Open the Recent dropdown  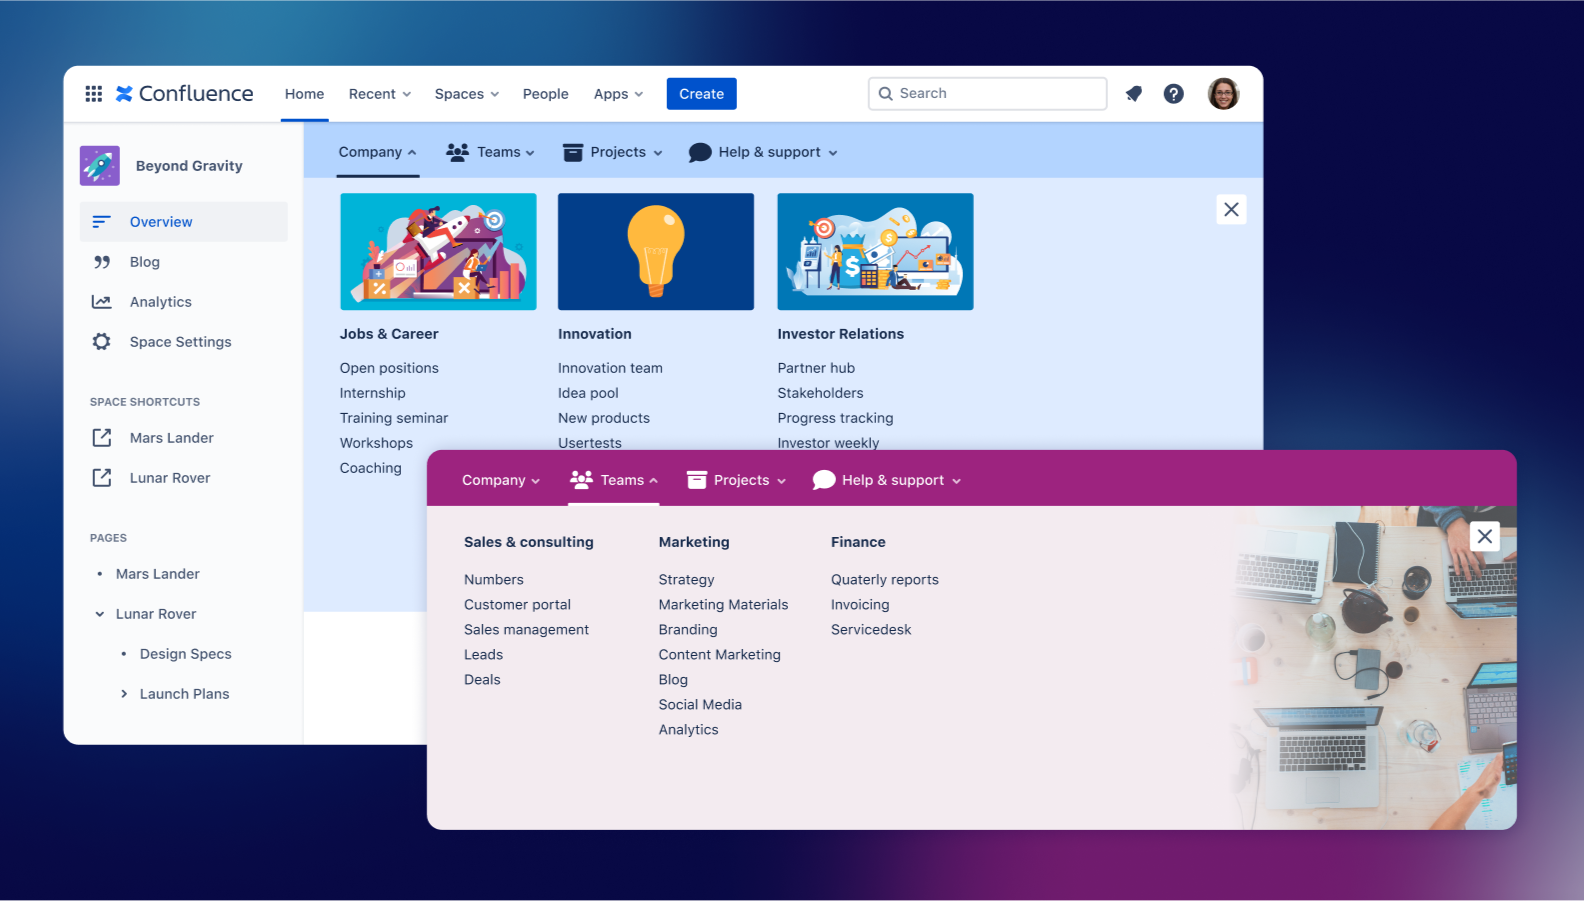(380, 94)
